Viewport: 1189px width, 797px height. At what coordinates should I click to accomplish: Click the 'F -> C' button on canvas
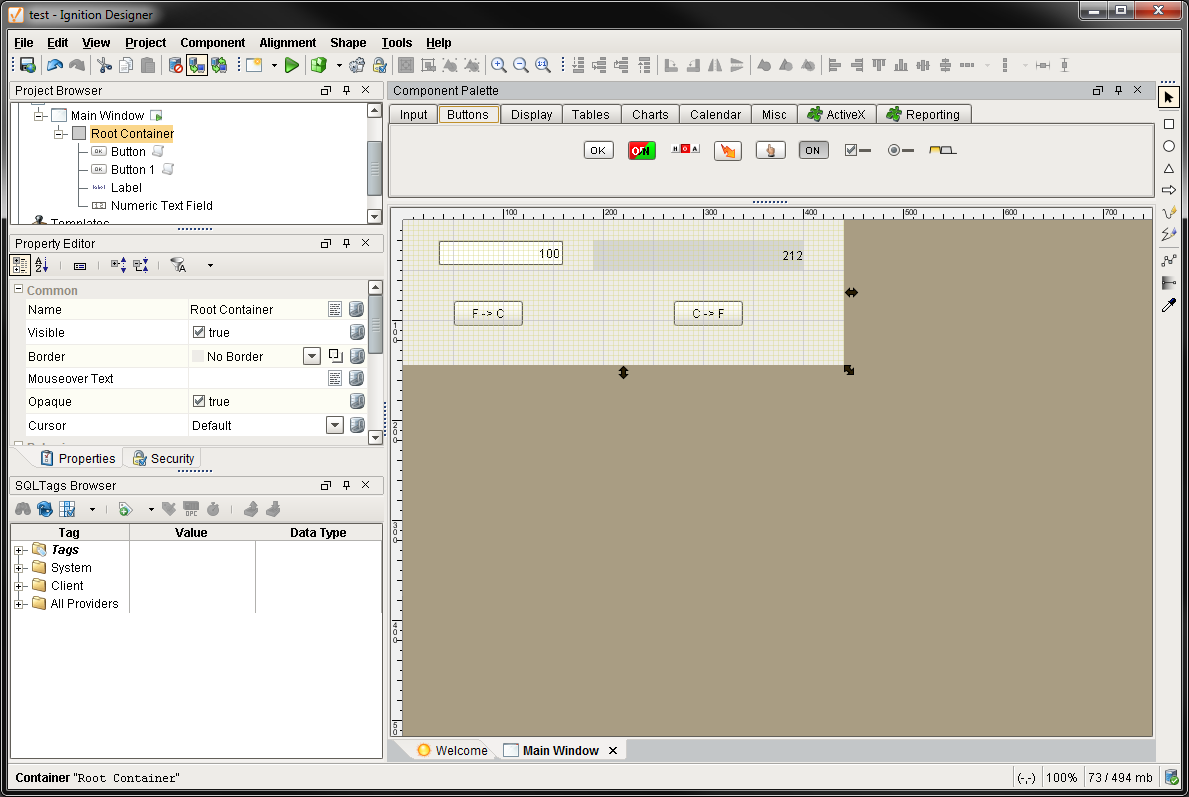(x=488, y=313)
